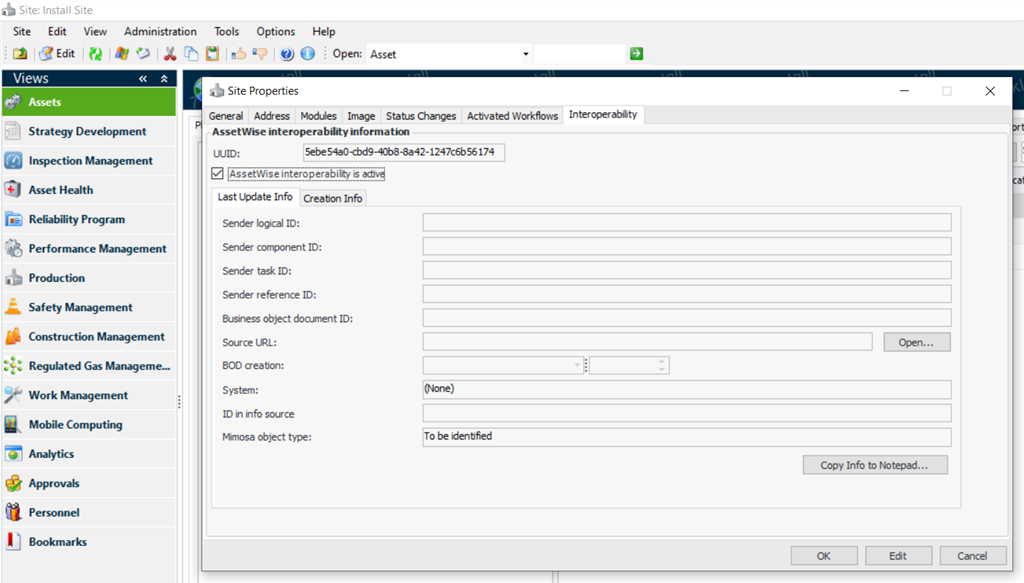Click the green refresh arrows icon
The image size is (1024, 583).
pyautogui.click(x=95, y=54)
